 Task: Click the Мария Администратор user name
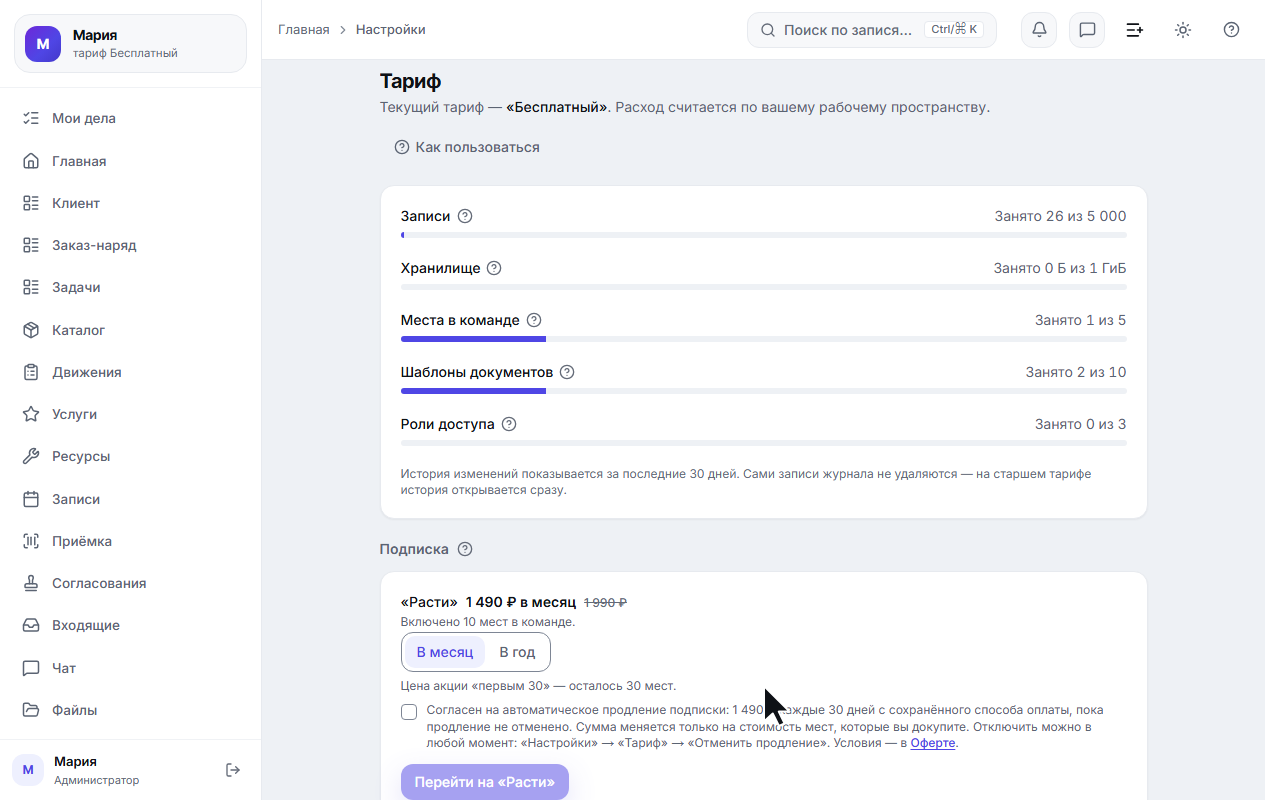[x=76, y=762]
